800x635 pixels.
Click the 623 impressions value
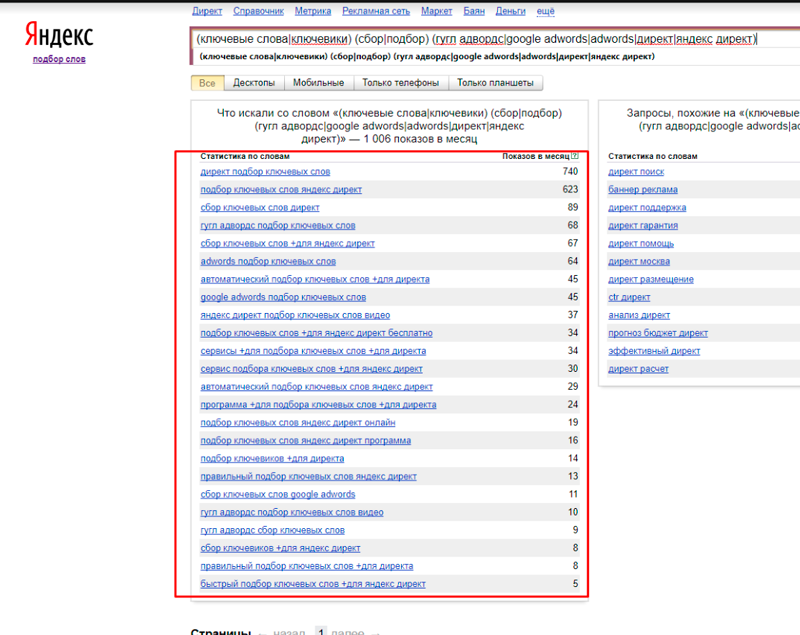pyautogui.click(x=570, y=189)
